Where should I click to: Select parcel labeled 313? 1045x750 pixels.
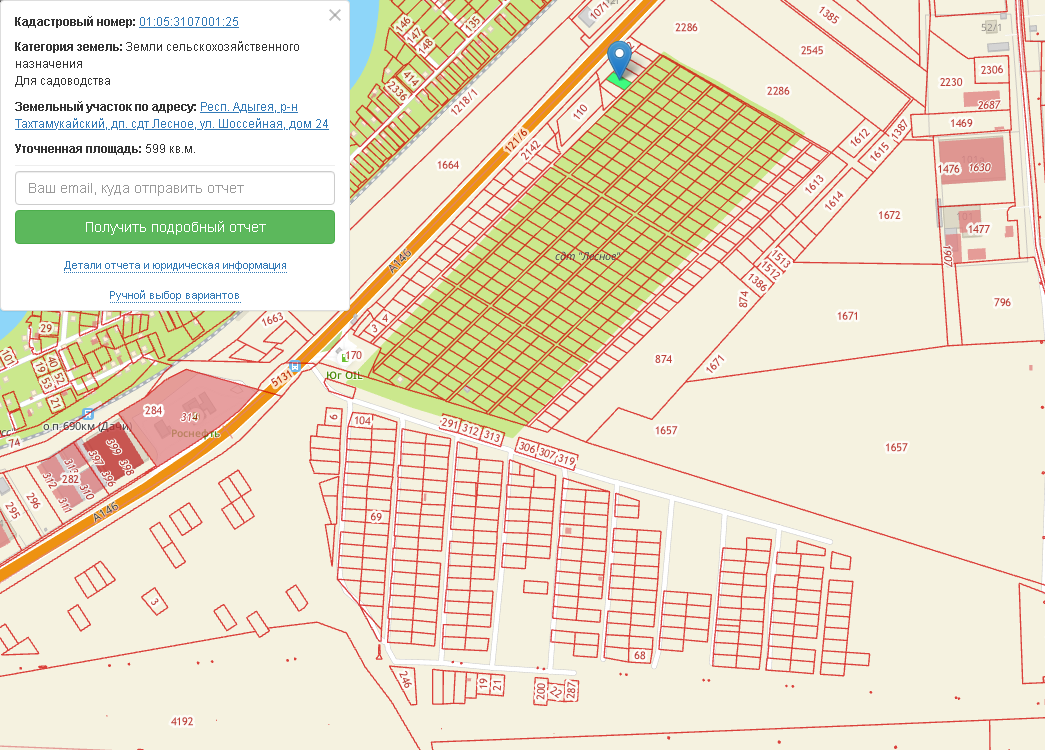point(492,436)
